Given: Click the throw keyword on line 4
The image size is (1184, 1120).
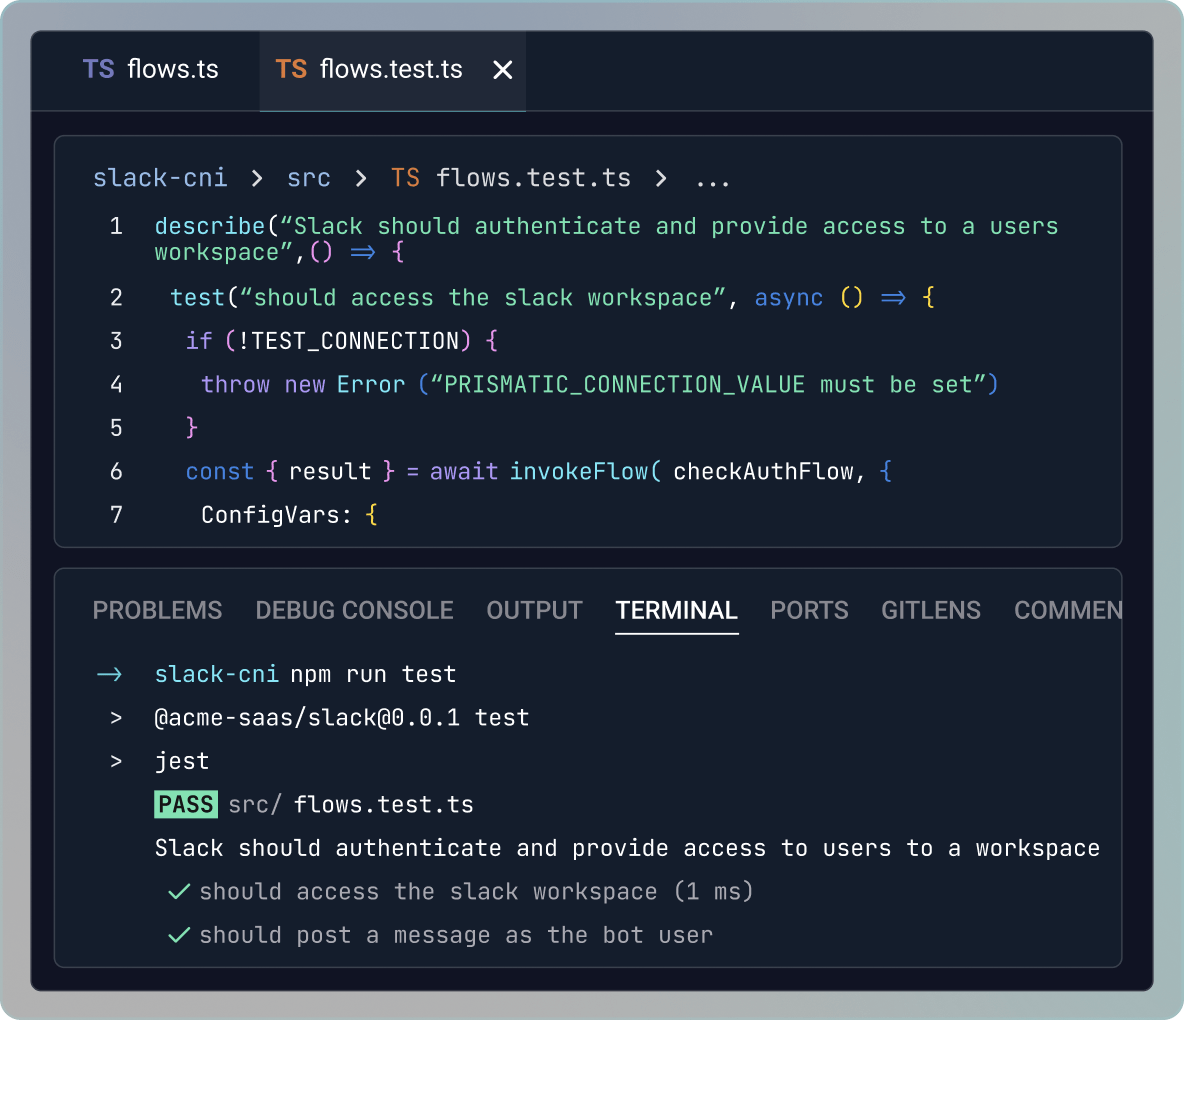Looking at the screenshot, I should click(x=236, y=385).
